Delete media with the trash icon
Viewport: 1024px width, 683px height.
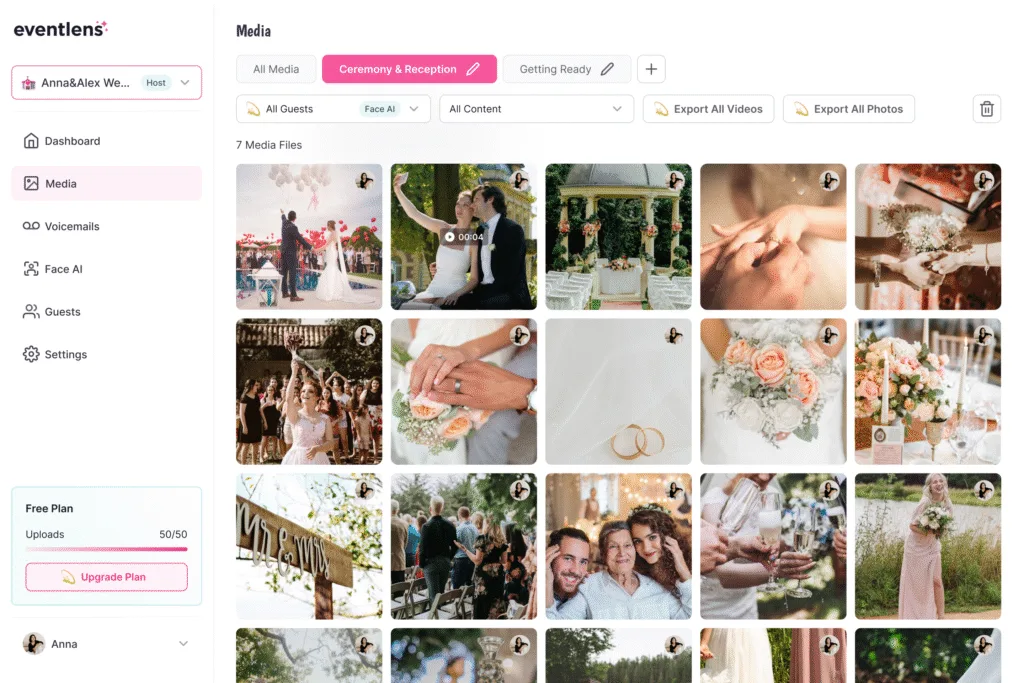pyautogui.click(x=987, y=109)
